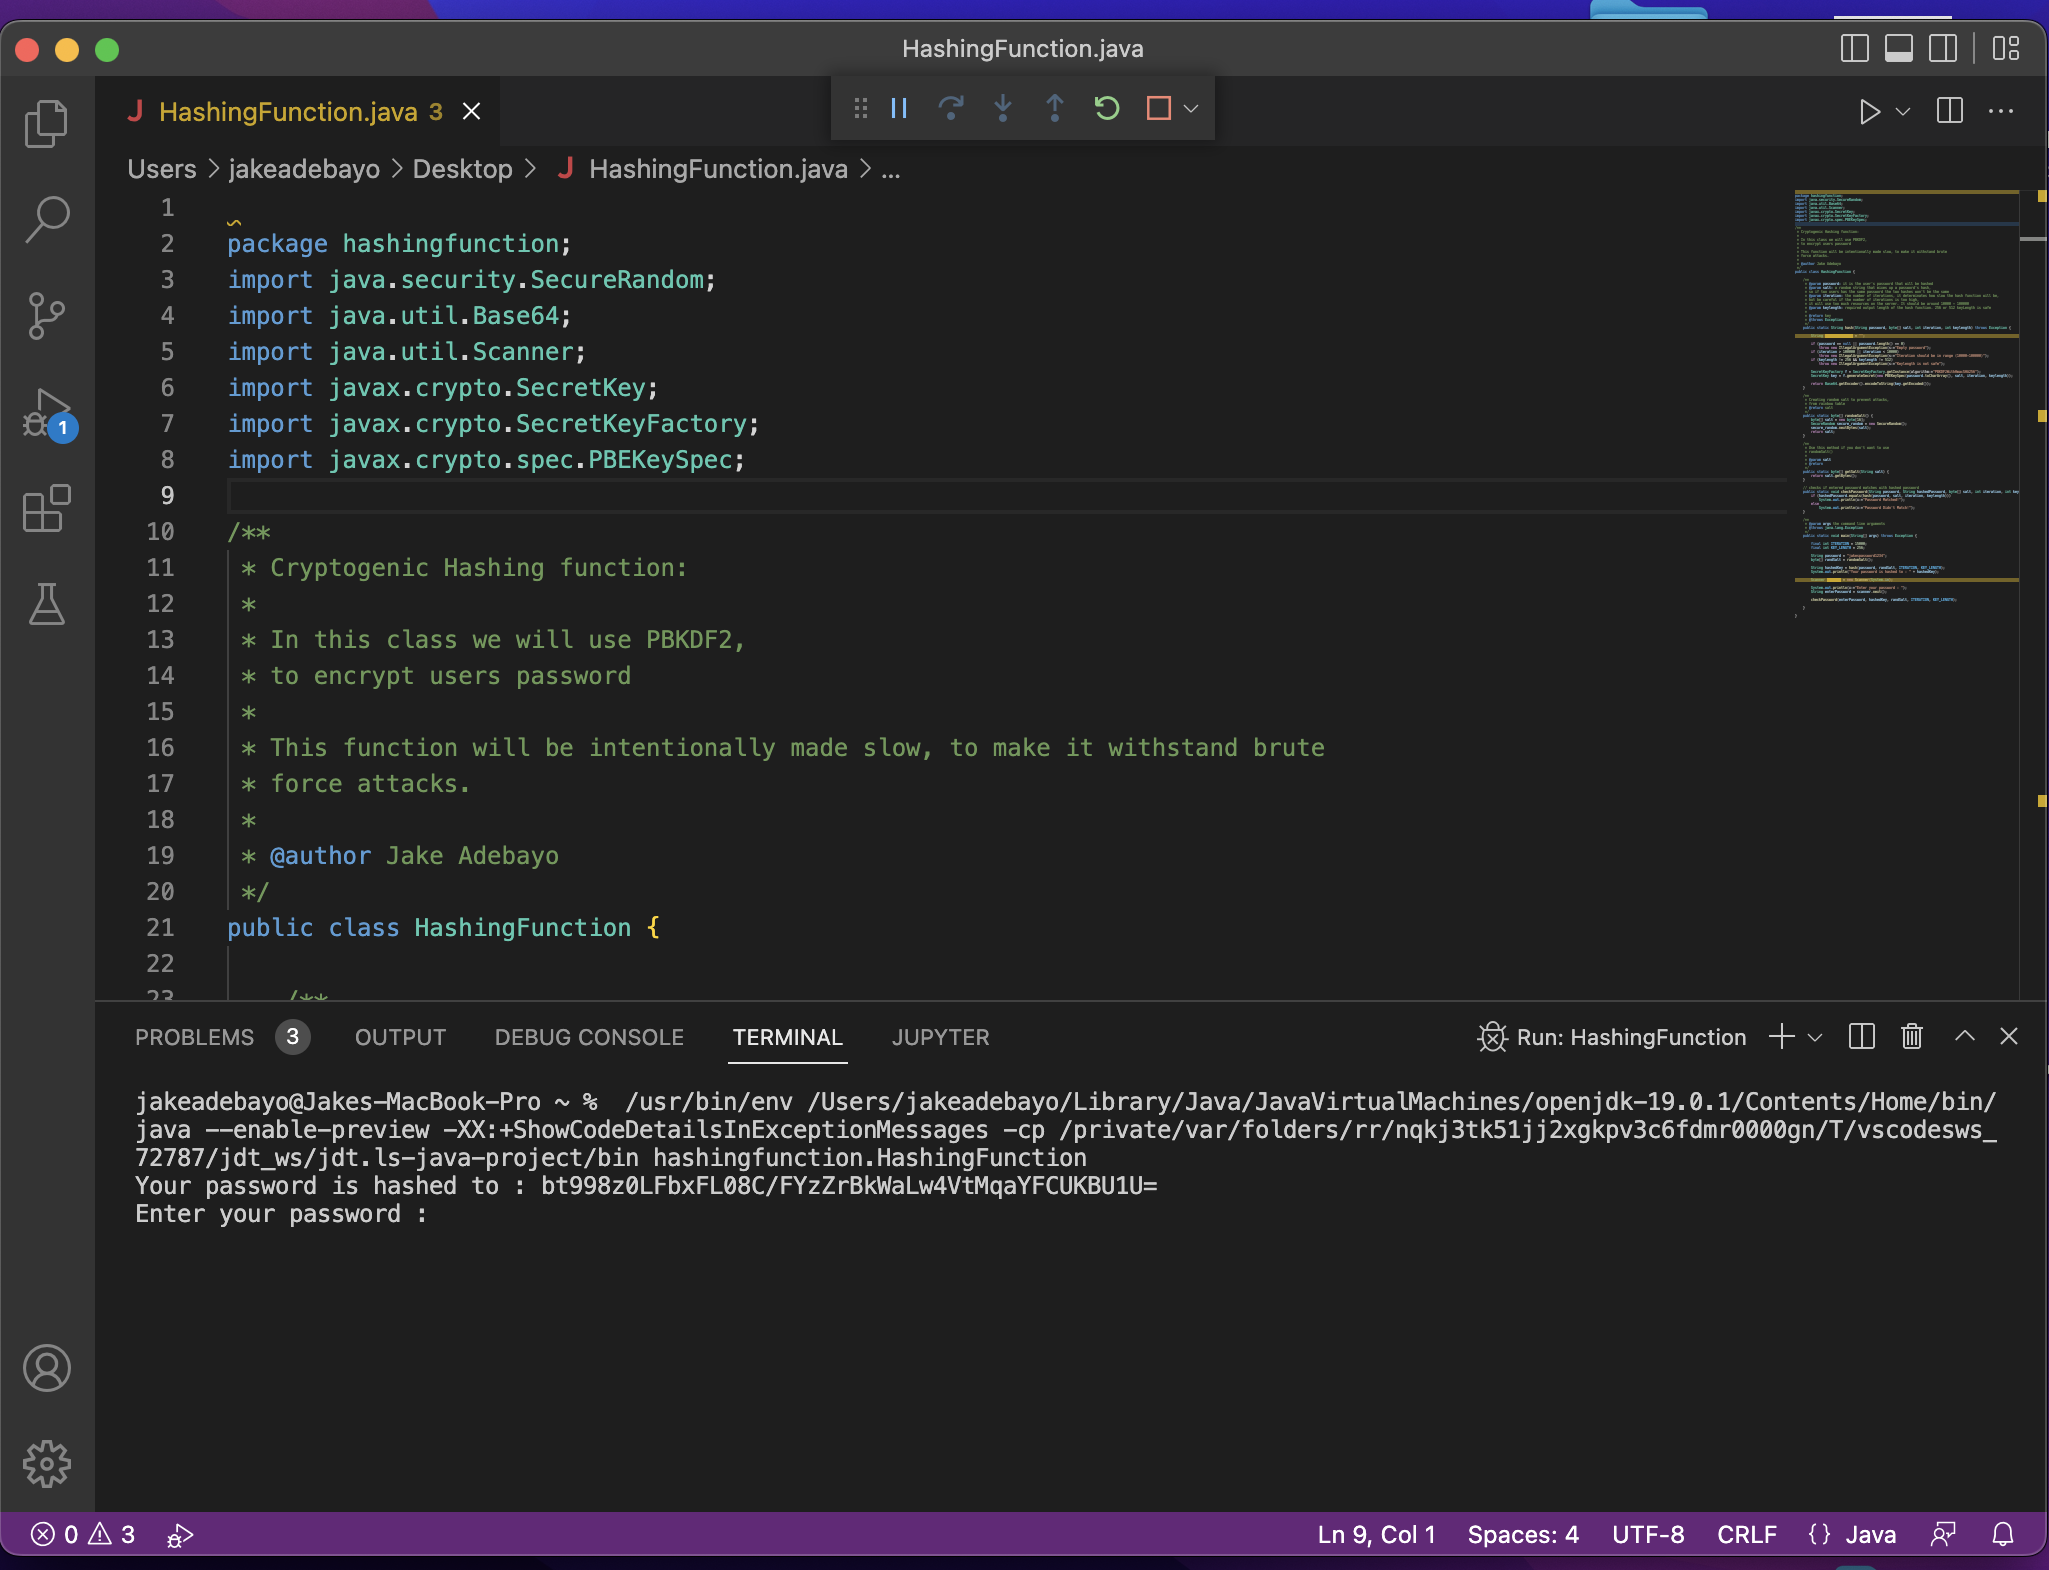Screen dimensions: 2049x1570
Task: Click HashingFunction.java in the breadcrumb
Action: click(718, 169)
